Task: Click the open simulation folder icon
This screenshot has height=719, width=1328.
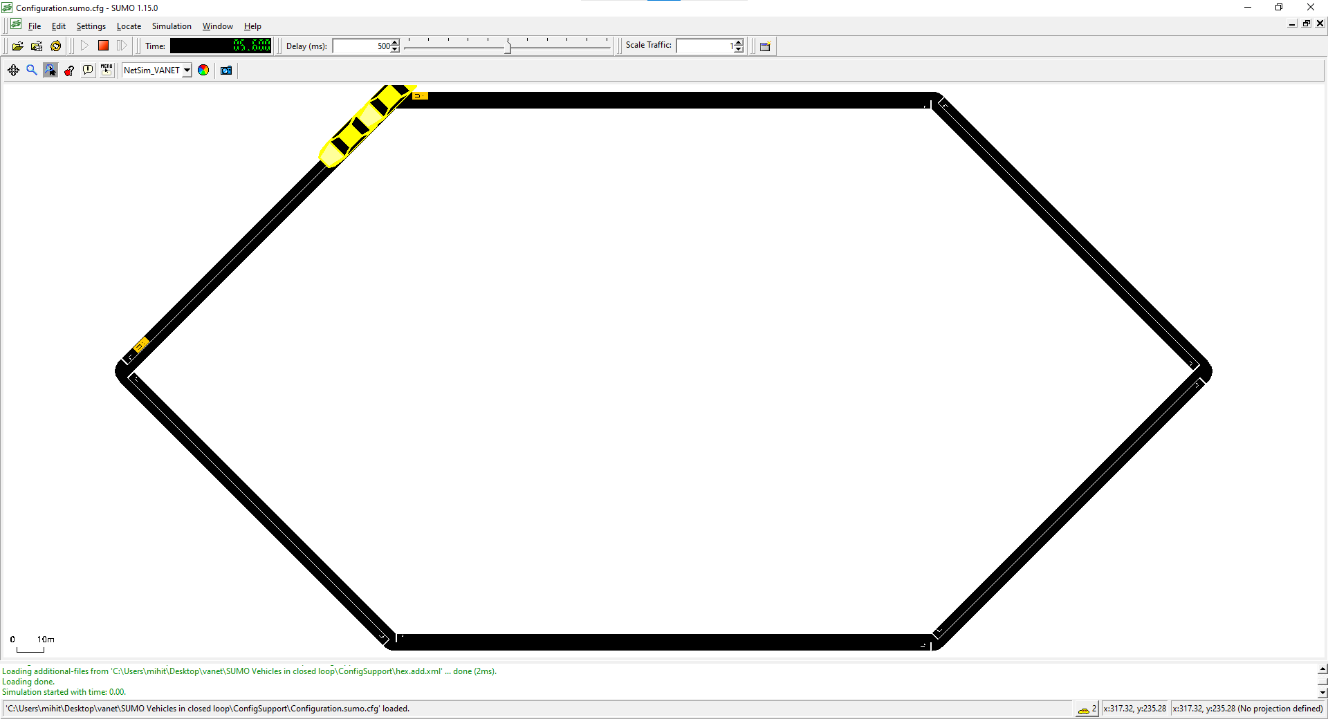Action: coord(17,46)
